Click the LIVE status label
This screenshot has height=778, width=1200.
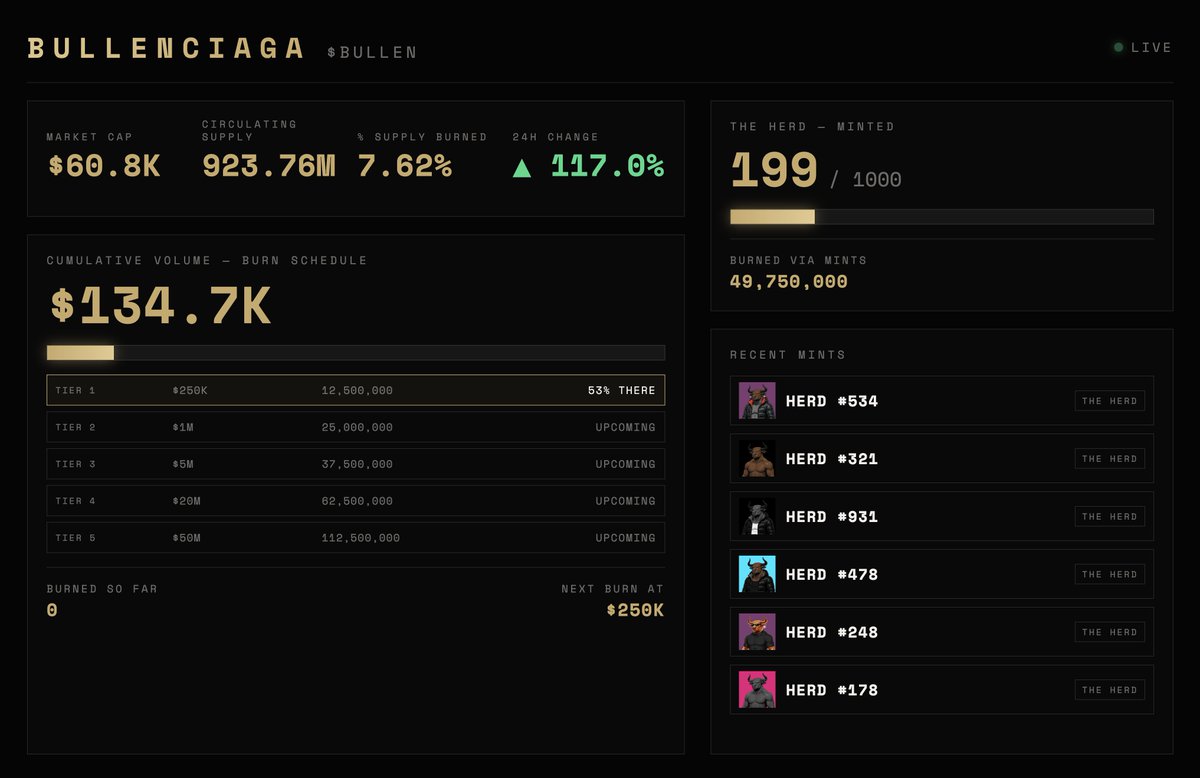point(1151,47)
